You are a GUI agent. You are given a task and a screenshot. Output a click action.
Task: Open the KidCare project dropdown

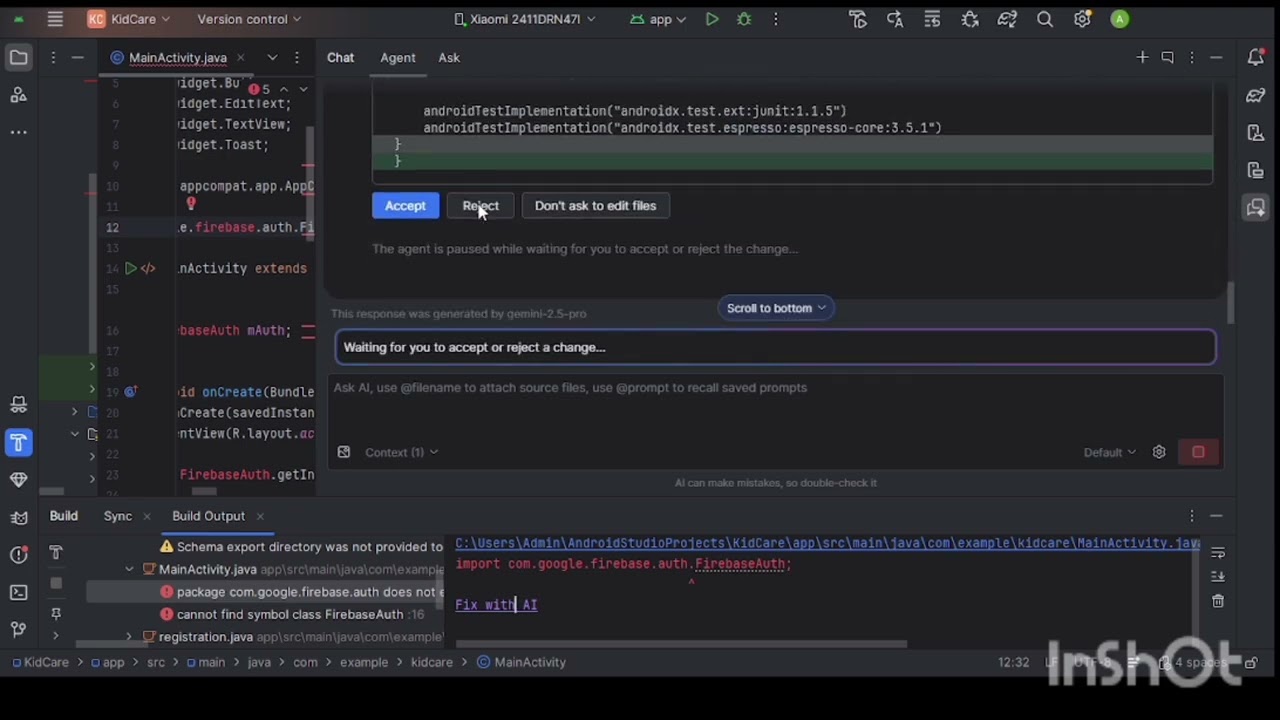129,19
